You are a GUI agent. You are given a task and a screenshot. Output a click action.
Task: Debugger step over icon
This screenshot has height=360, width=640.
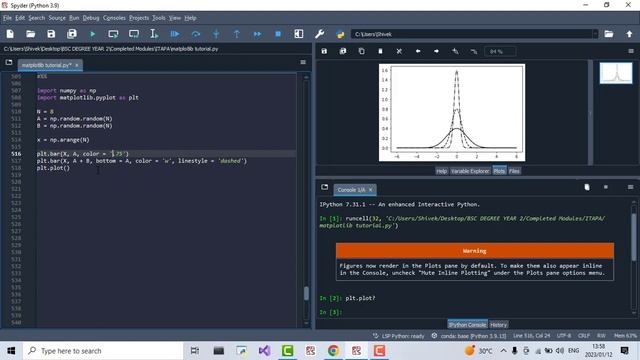[x=196, y=34]
